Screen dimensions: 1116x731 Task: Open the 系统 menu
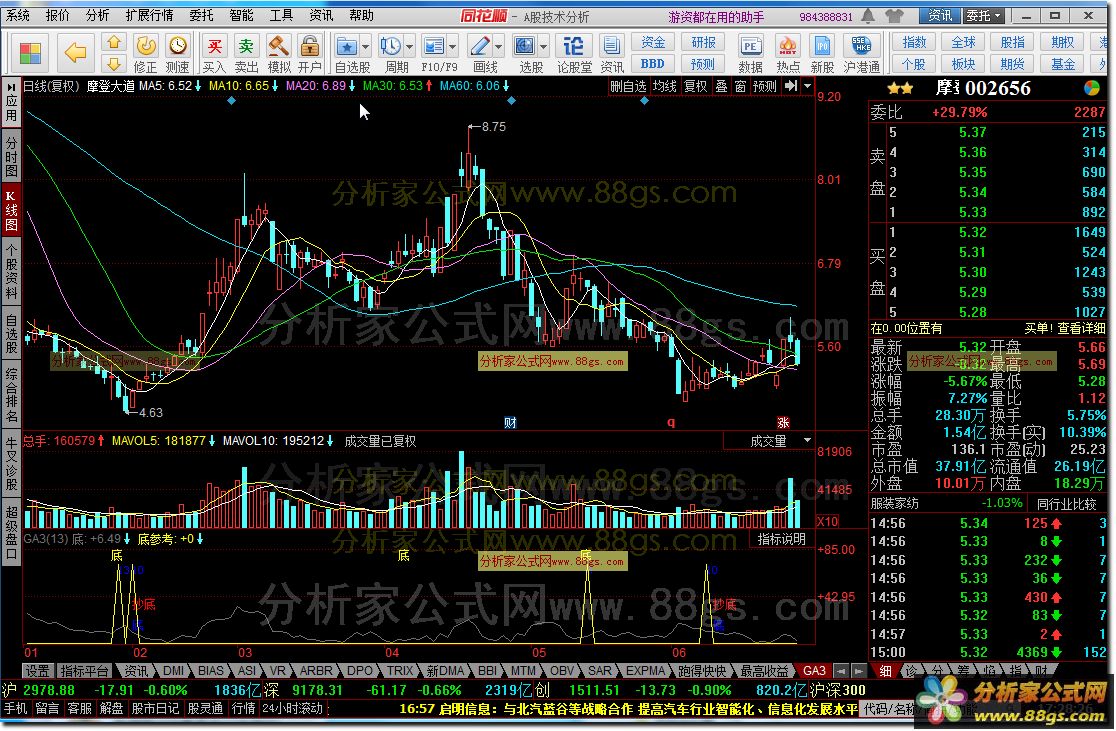click(x=18, y=15)
